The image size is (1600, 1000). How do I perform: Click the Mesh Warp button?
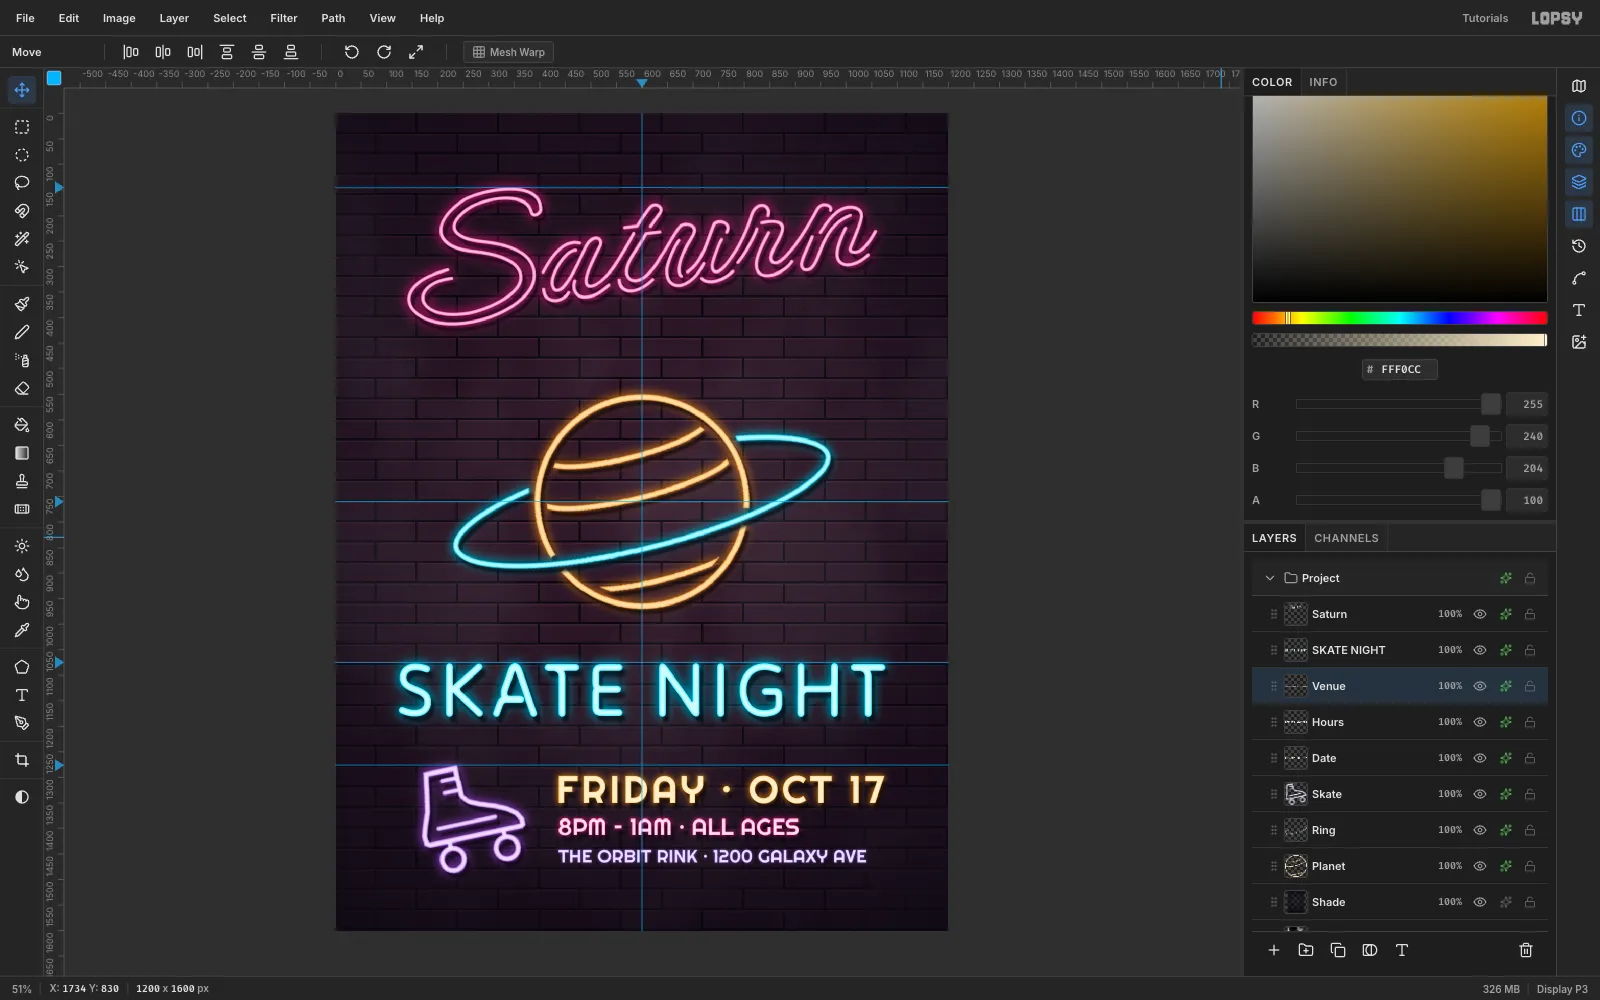pyautogui.click(x=509, y=52)
